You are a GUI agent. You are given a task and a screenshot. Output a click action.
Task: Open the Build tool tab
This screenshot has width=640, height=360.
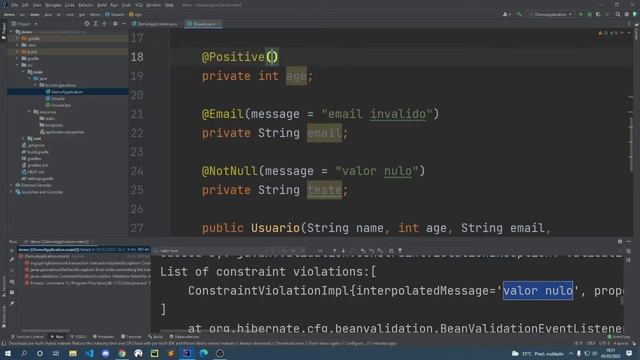[156, 337]
